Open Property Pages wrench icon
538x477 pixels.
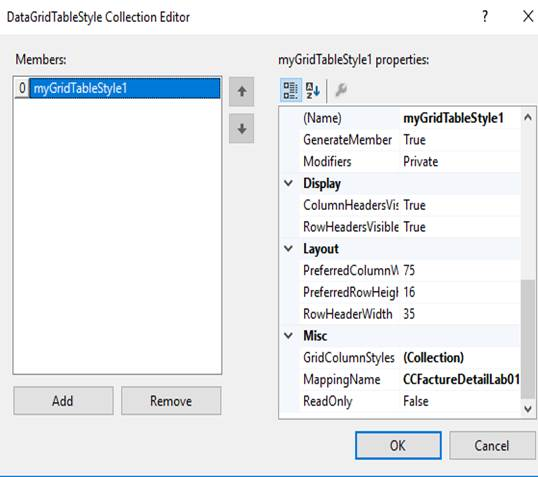click(341, 90)
